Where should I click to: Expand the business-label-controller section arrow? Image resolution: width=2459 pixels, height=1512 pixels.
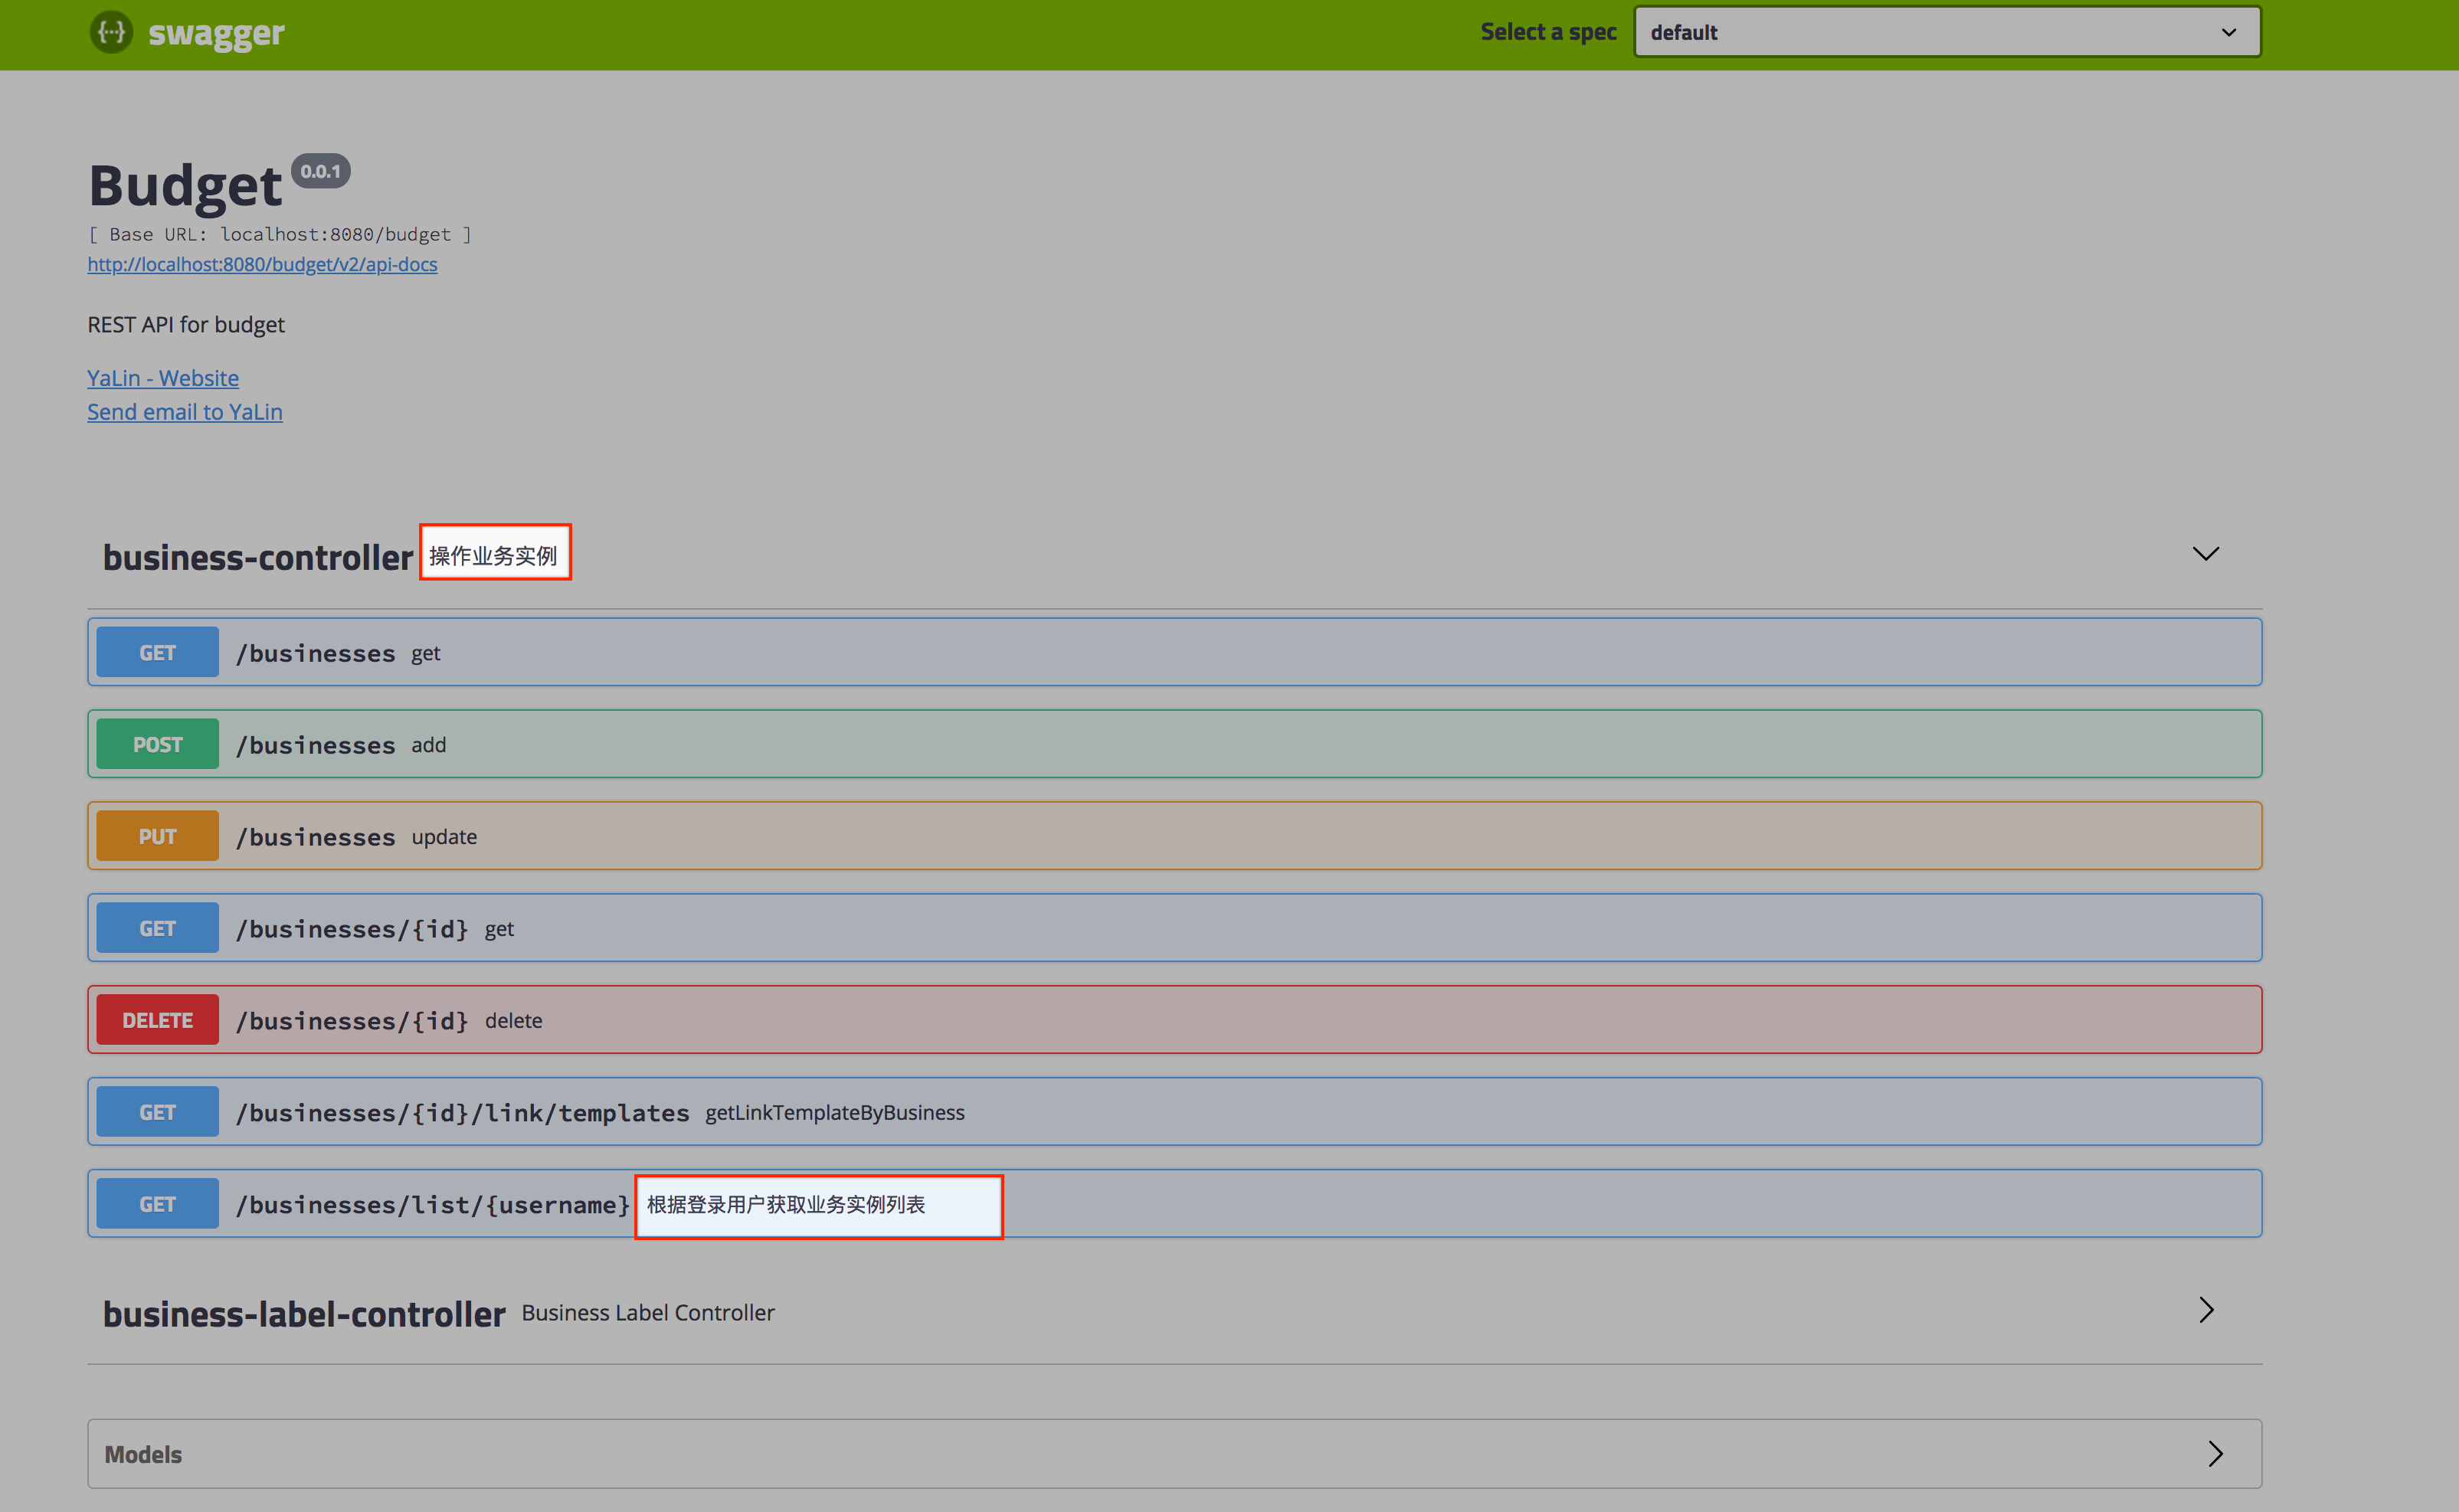pos(2206,1310)
